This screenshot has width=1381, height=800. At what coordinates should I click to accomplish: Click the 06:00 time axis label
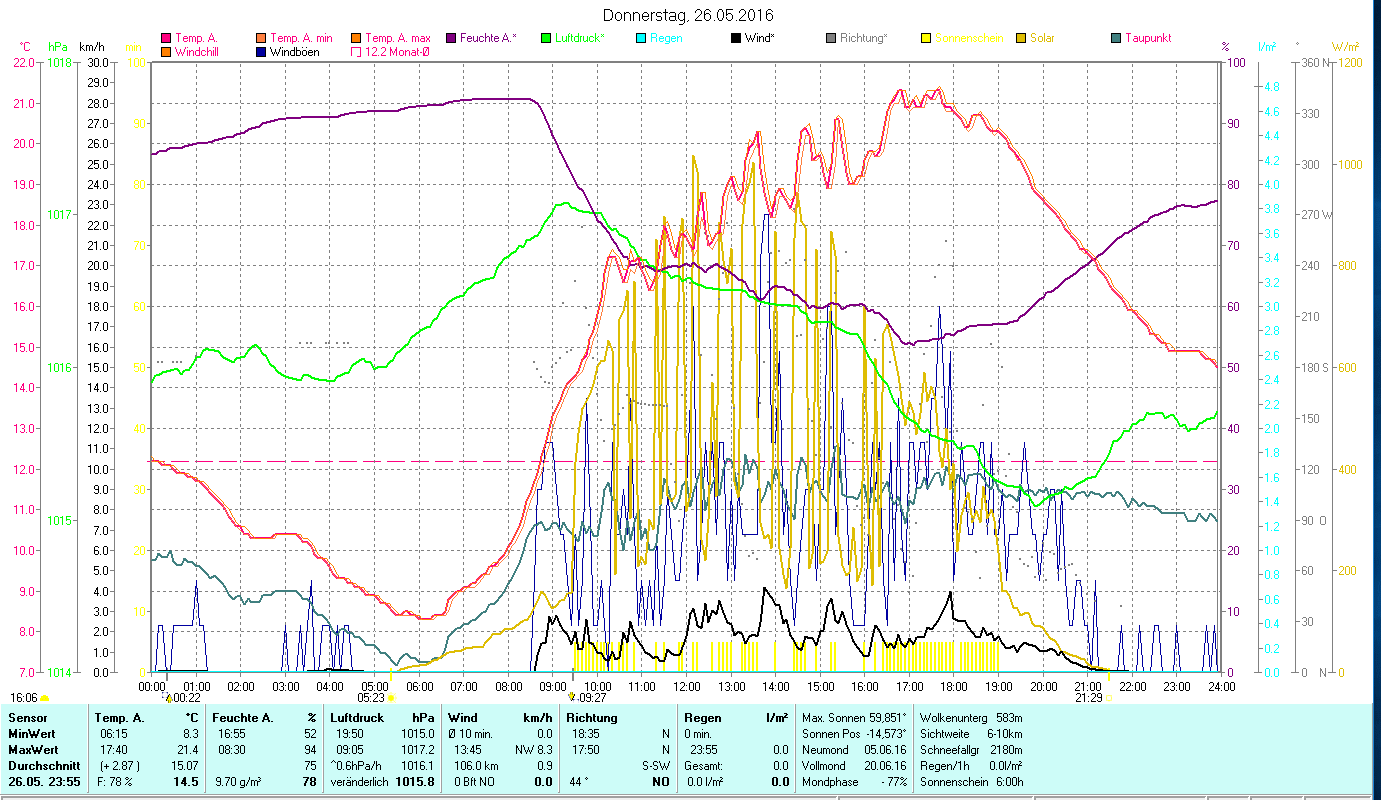point(419,686)
